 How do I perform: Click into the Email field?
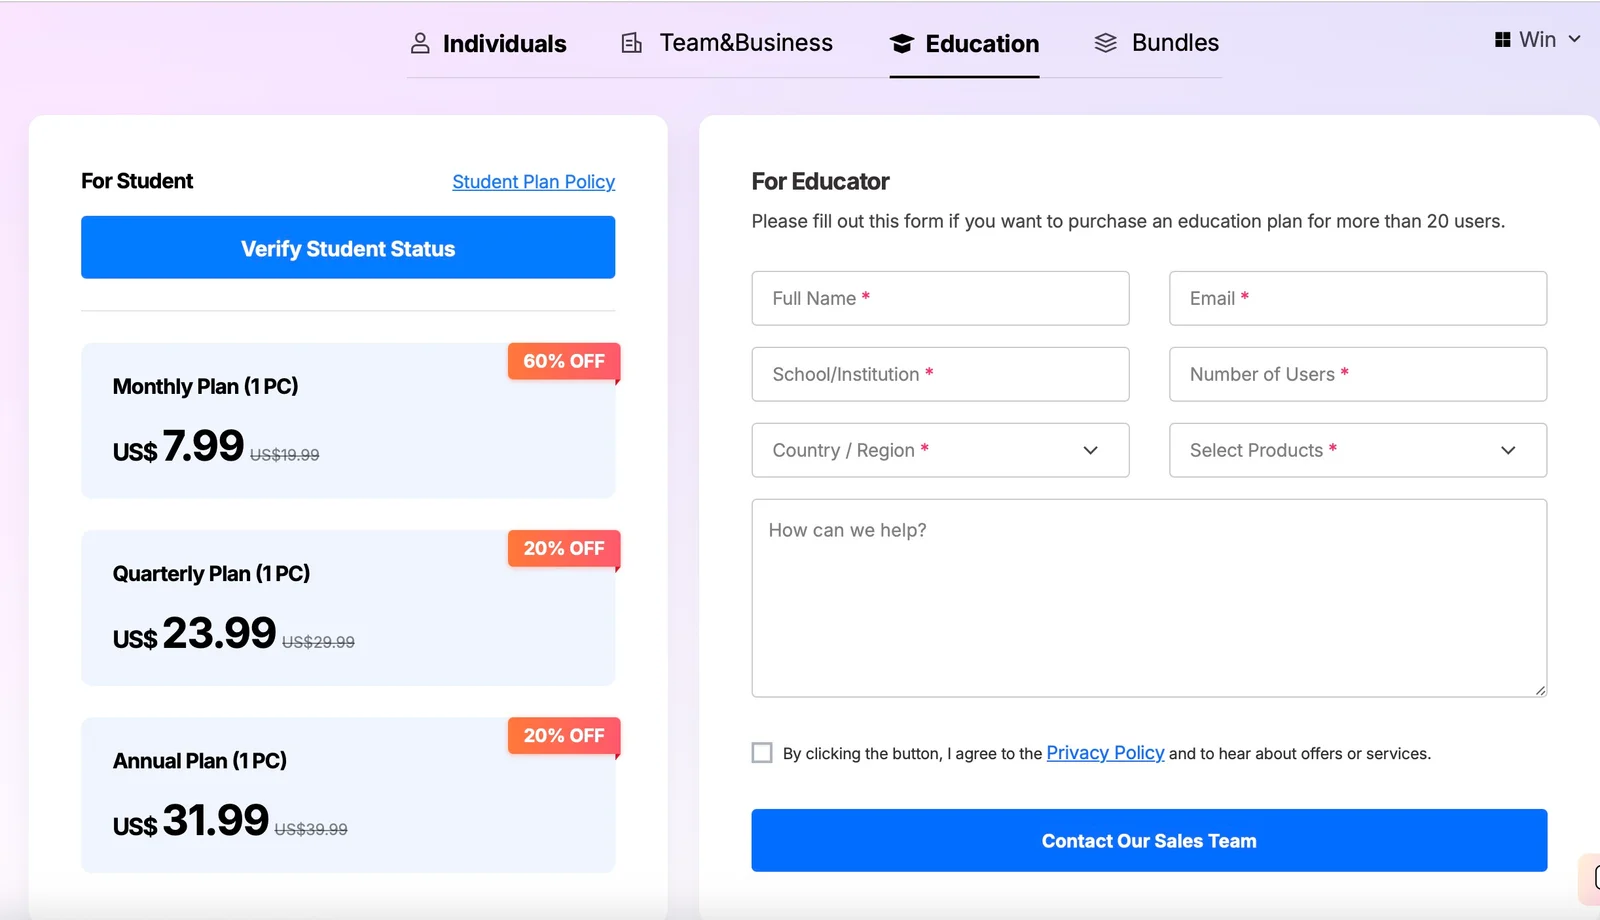coord(1357,298)
